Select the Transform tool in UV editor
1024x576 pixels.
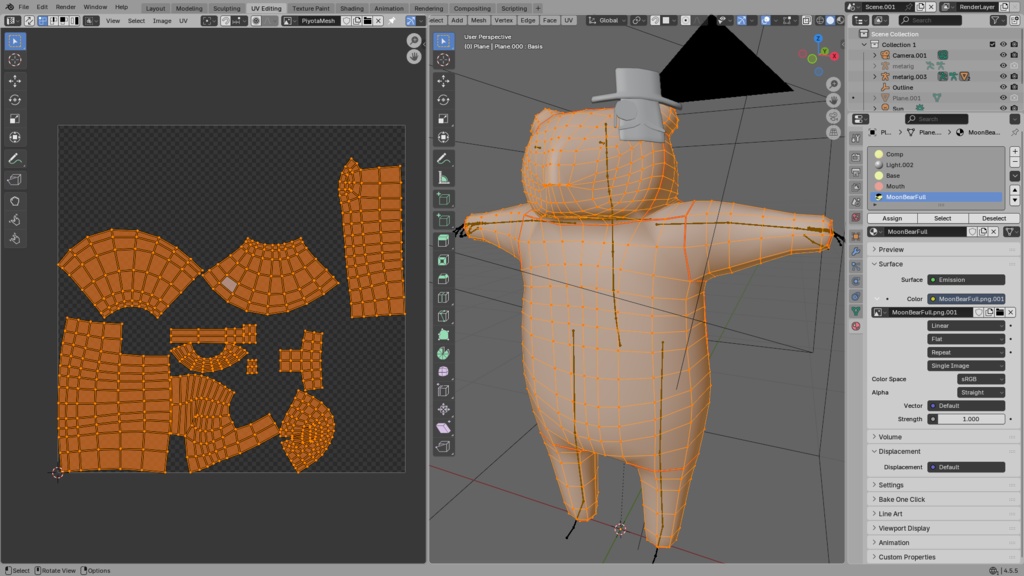point(15,138)
